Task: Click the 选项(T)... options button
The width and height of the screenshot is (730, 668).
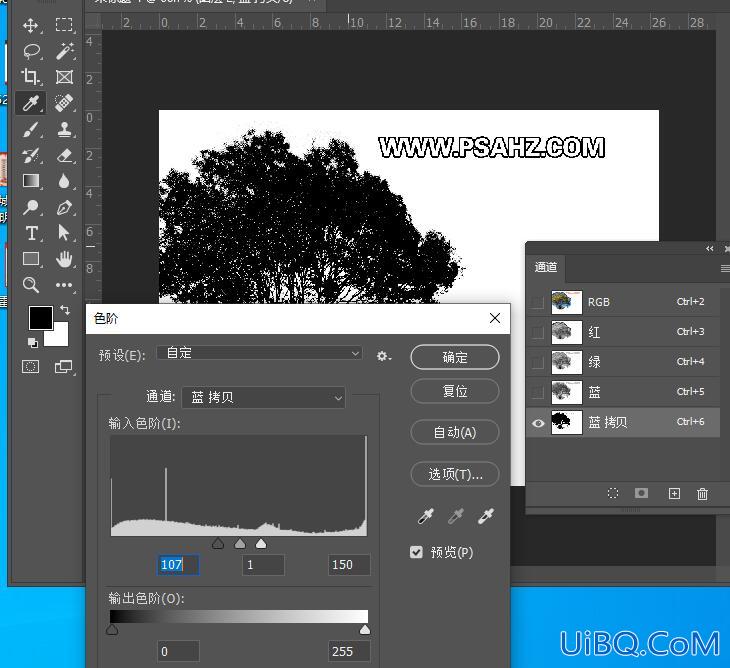Action: coord(455,474)
